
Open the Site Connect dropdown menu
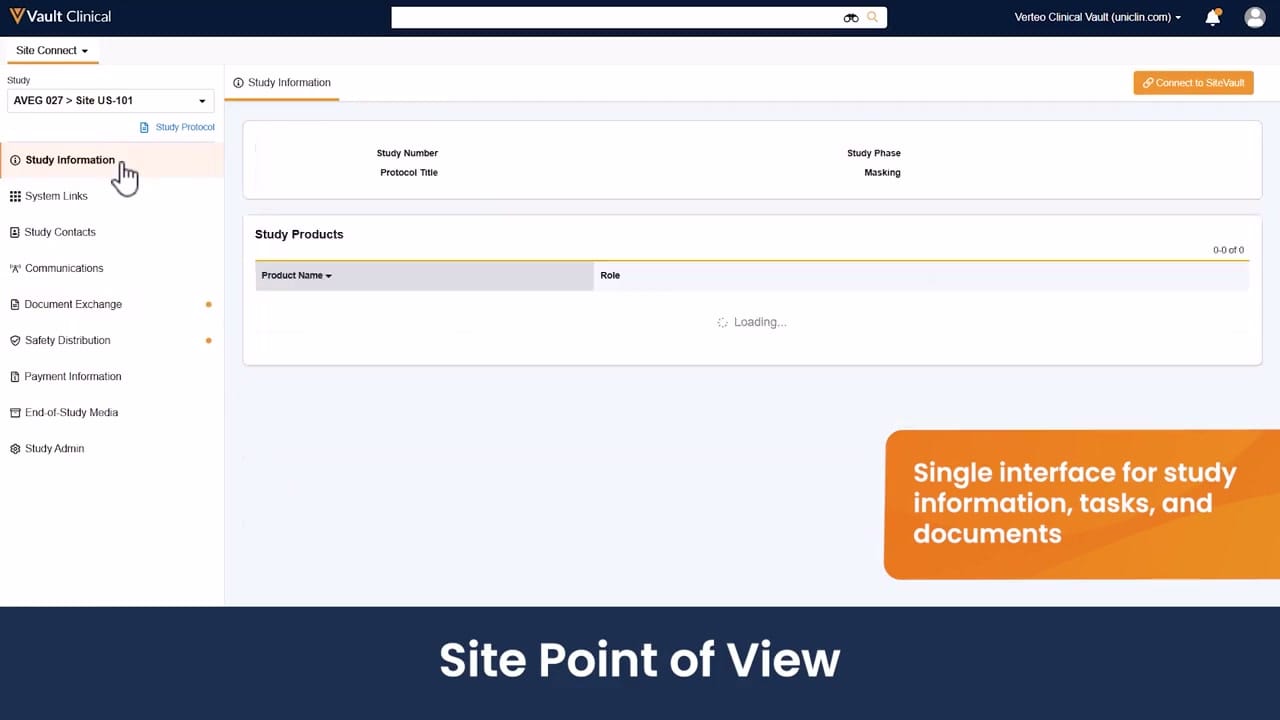tap(52, 50)
